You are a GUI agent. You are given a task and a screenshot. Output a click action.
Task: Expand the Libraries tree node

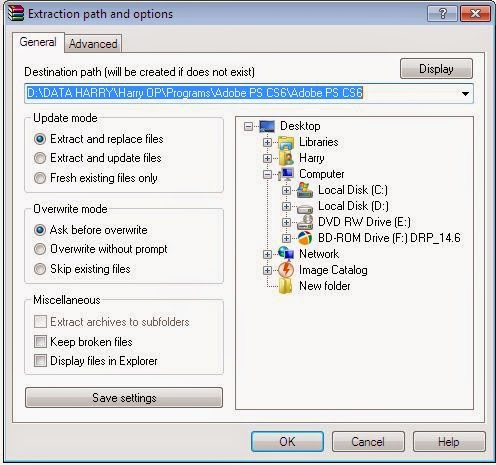click(267, 142)
